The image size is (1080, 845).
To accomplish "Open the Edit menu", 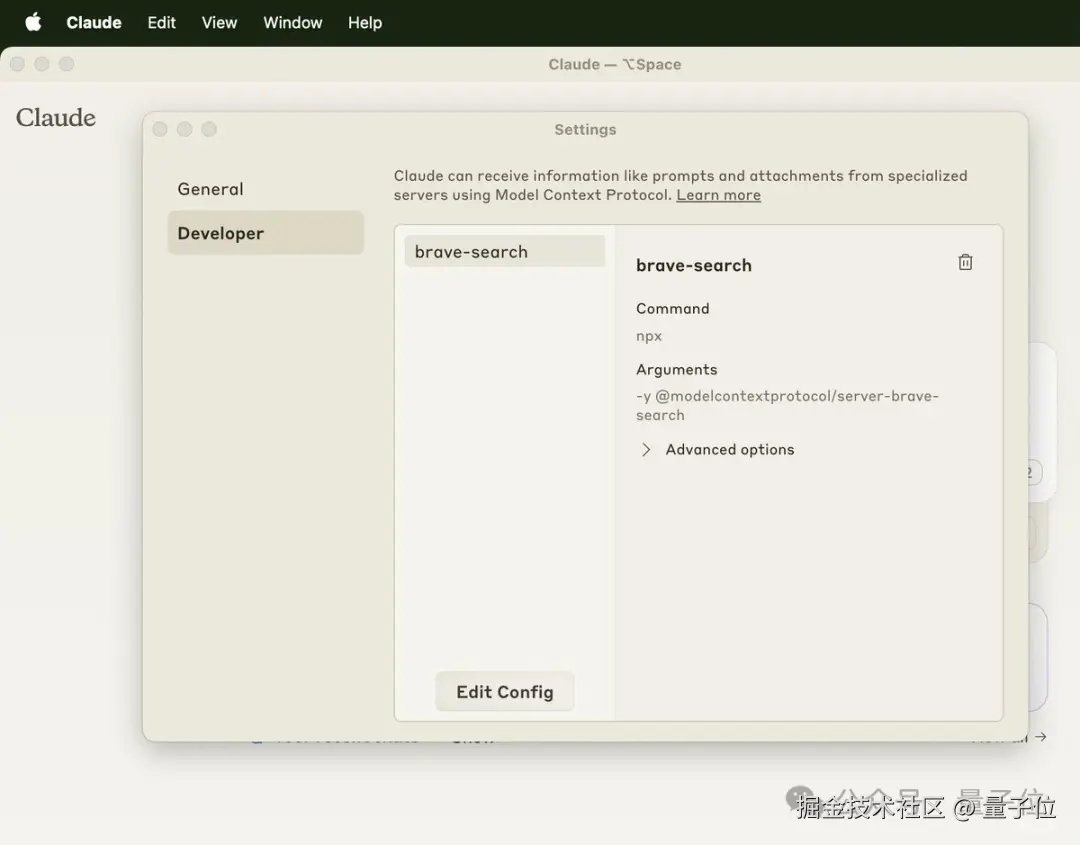I will 161,23.
